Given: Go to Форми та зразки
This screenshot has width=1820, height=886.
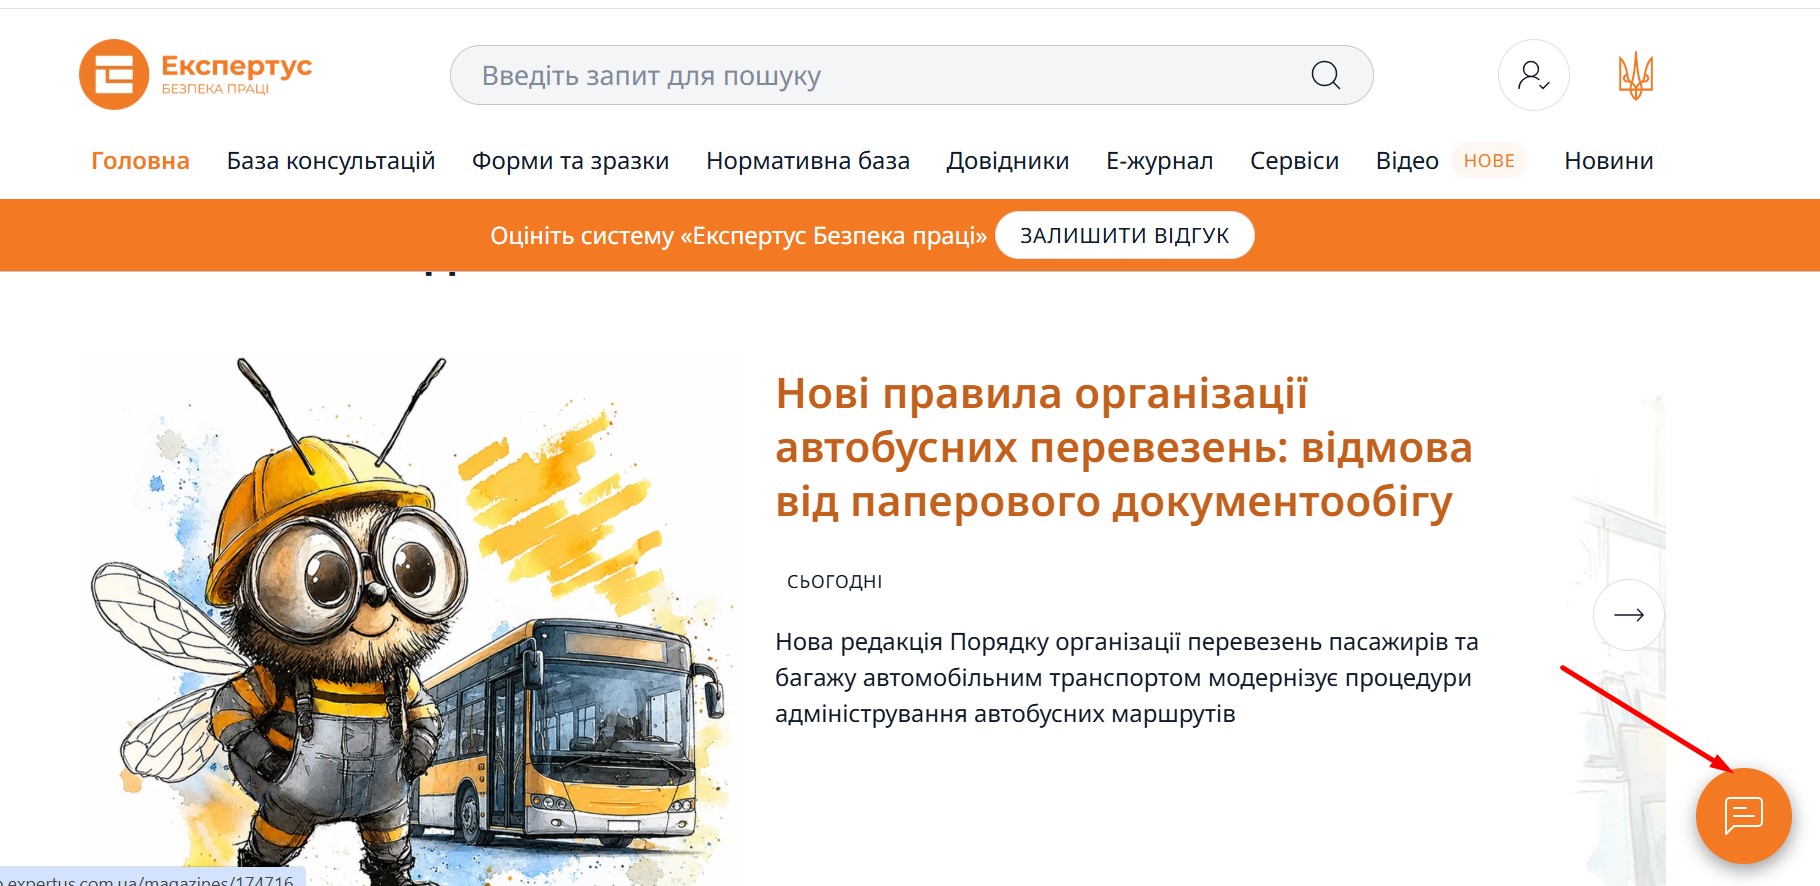Looking at the screenshot, I should [570, 161].
